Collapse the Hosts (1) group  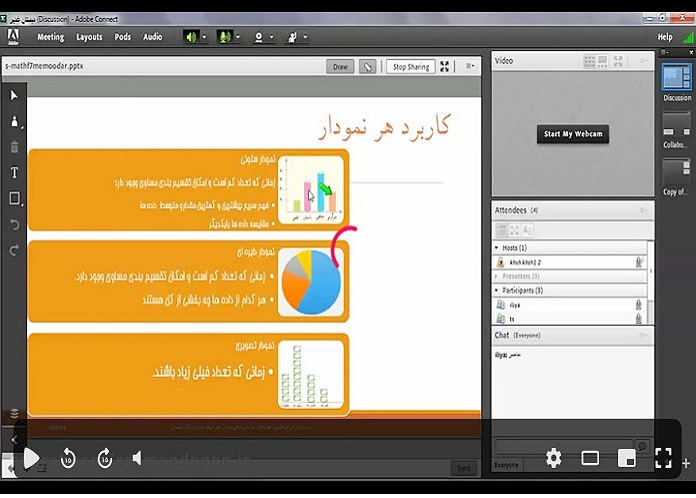(496, 248)
